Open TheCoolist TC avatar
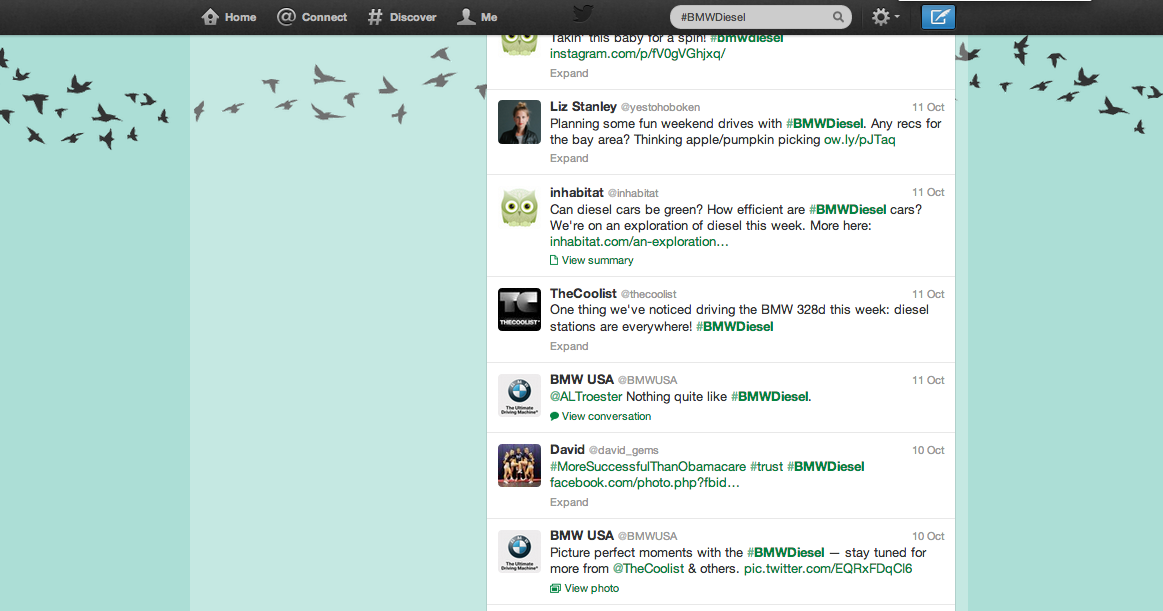This screenshot has height=611, width=1163. (x=519, y=308)
